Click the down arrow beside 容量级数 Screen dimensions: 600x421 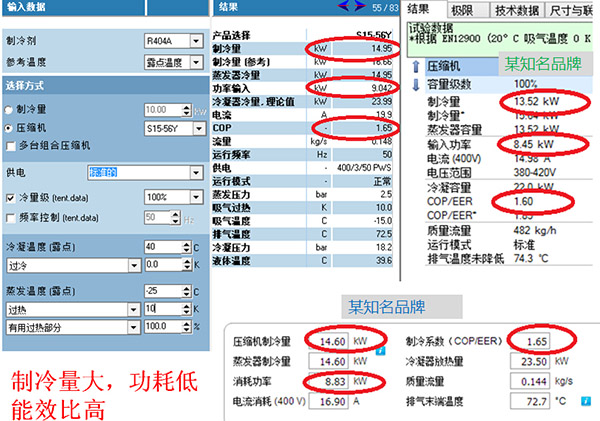pos(416,84)
